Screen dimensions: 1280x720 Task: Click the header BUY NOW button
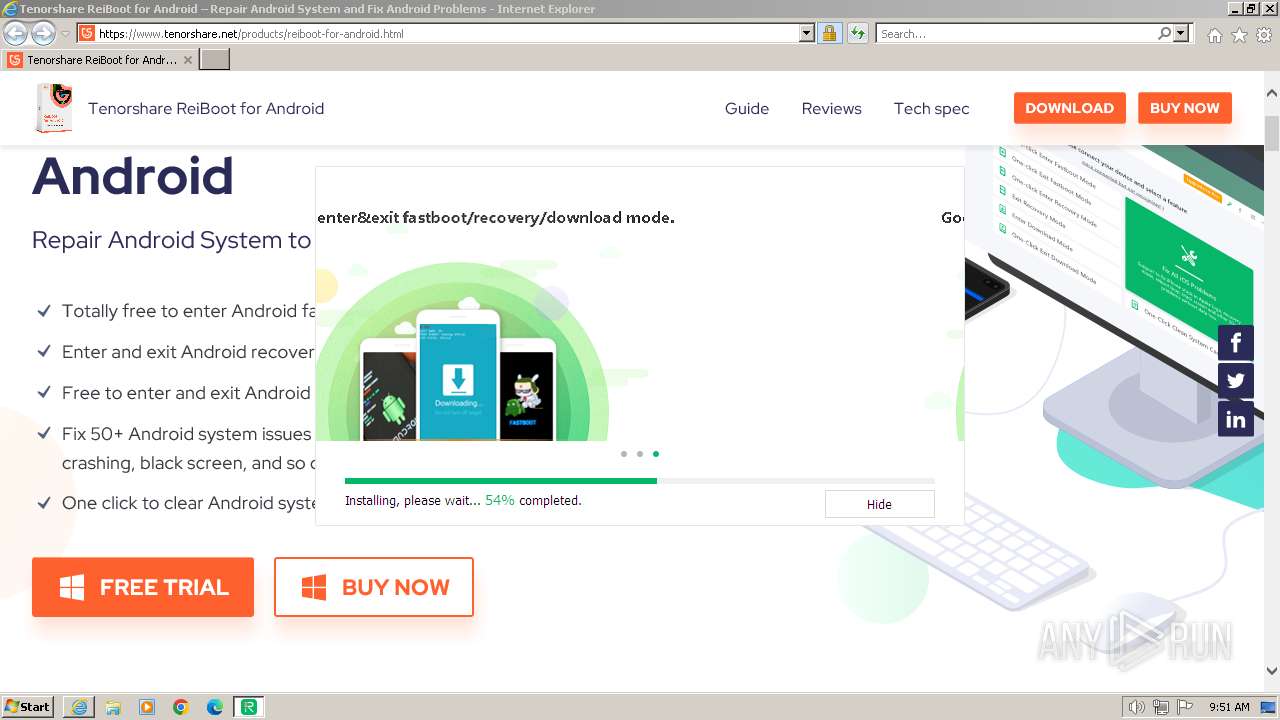coord(1184,108)
